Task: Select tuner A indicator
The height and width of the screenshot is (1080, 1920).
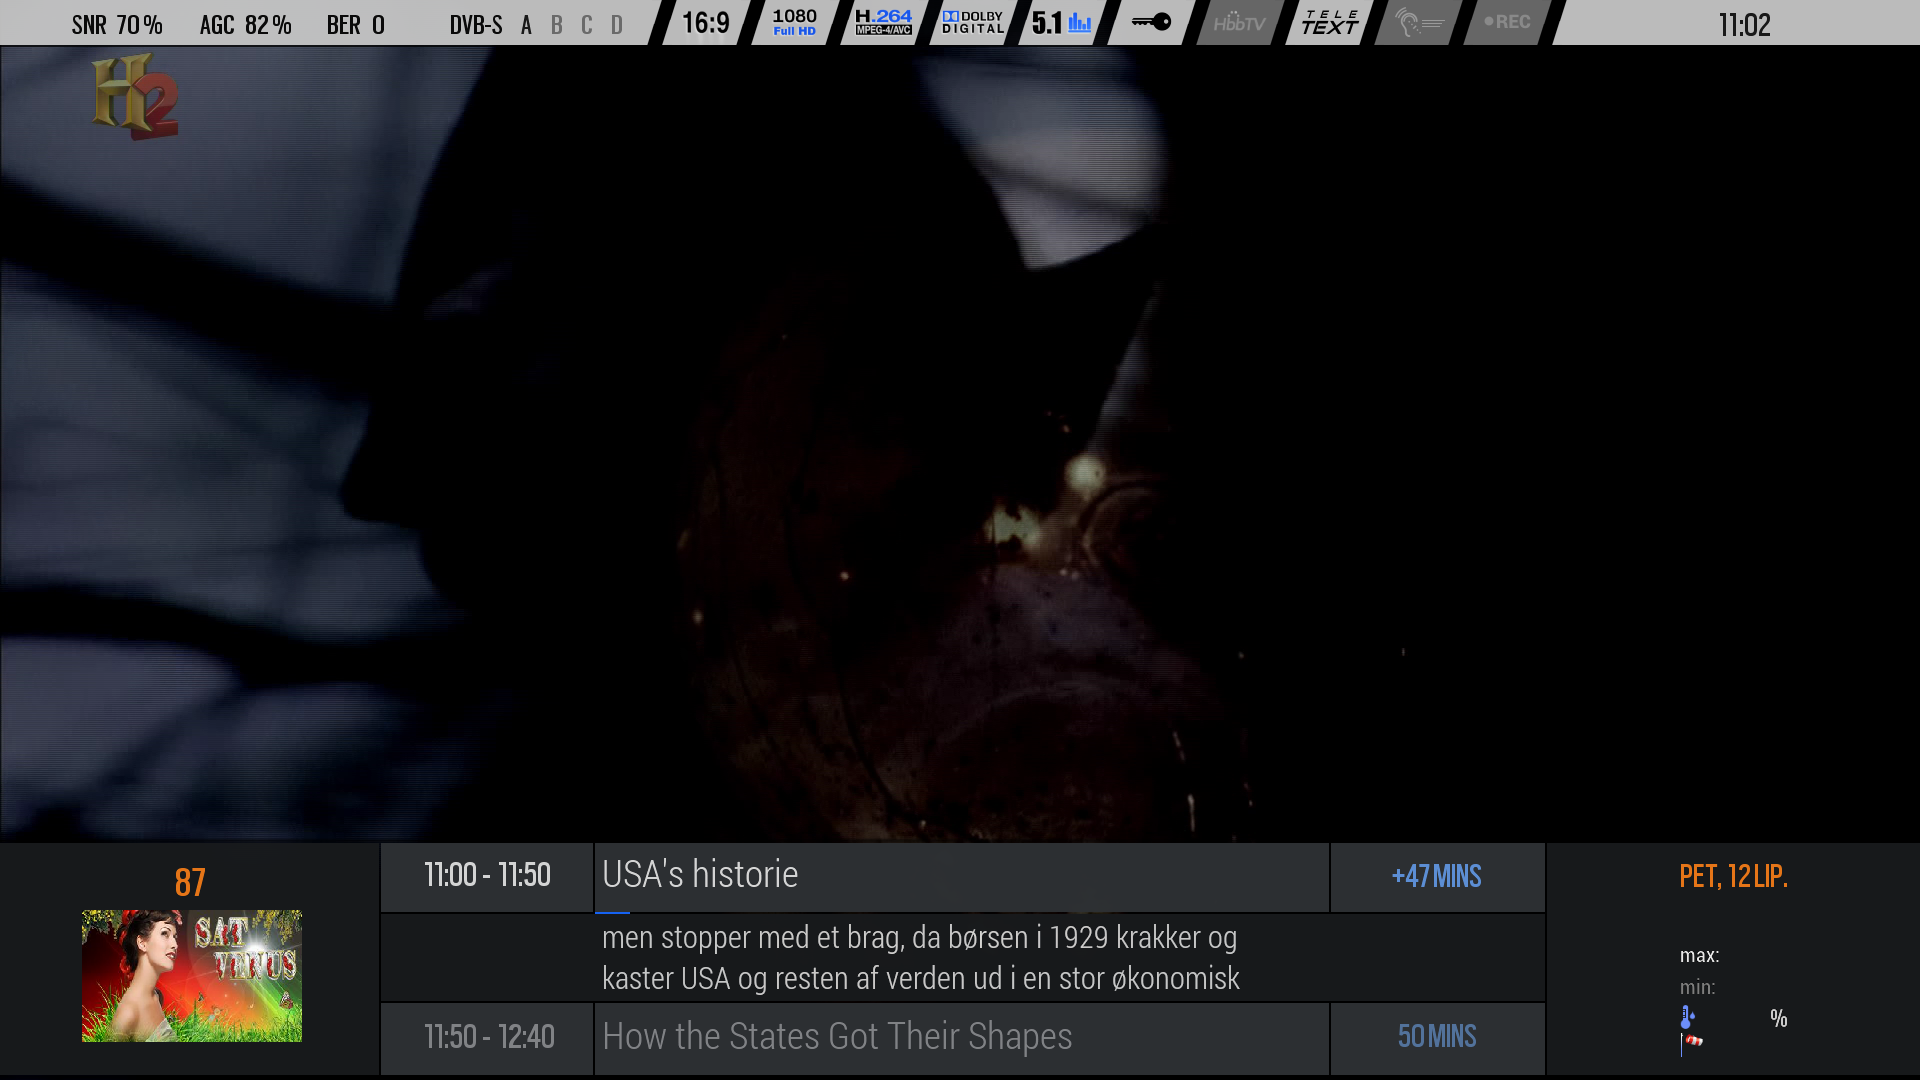Action: point(526,25)
